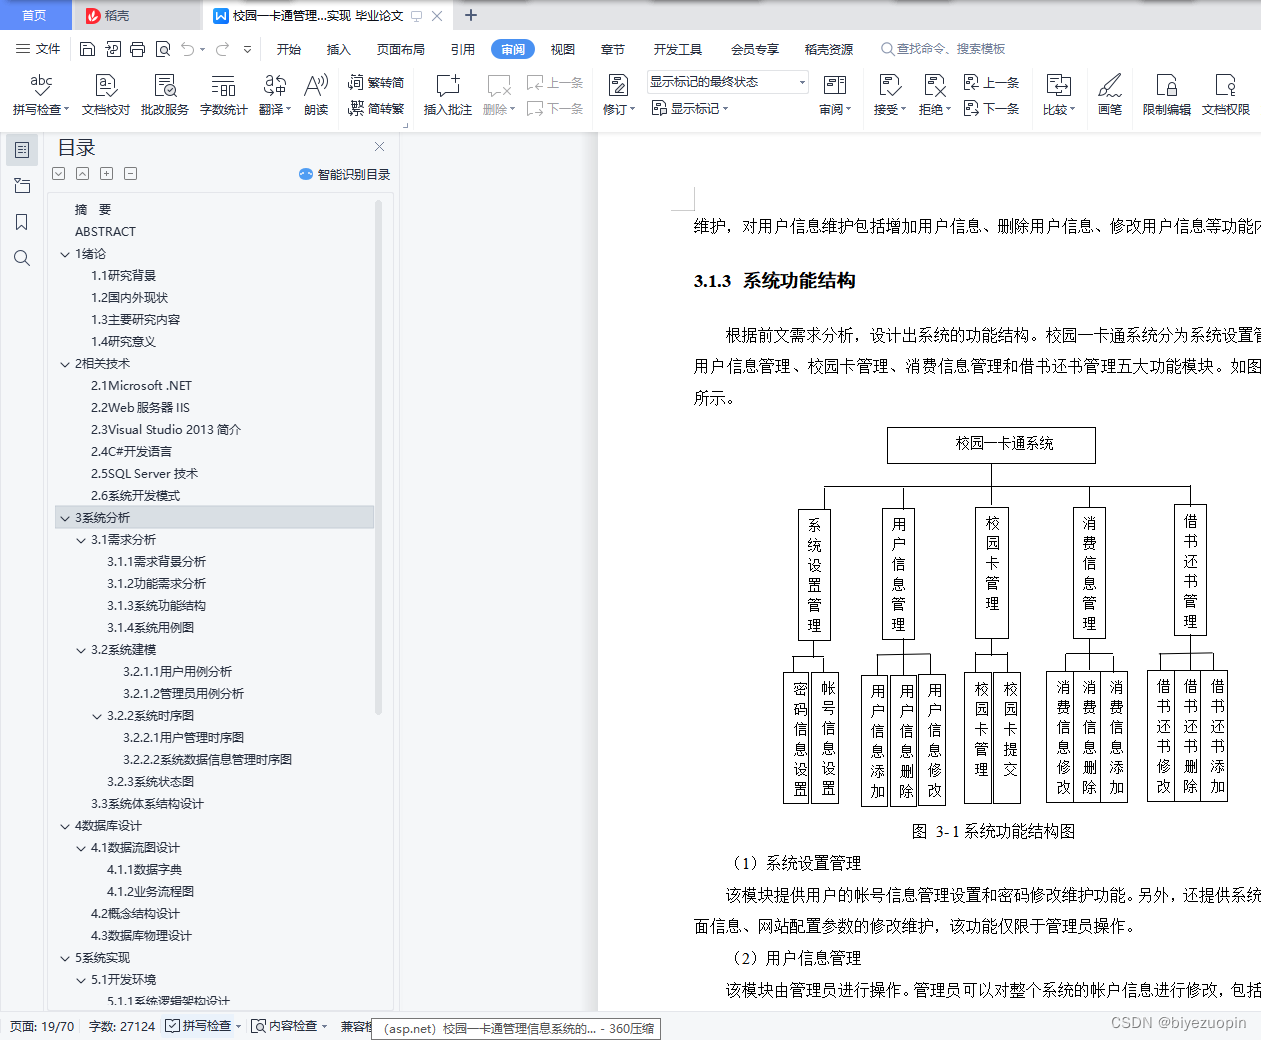Open the translate (翻译) tool

pyautogui.click(x=275, y=95)
